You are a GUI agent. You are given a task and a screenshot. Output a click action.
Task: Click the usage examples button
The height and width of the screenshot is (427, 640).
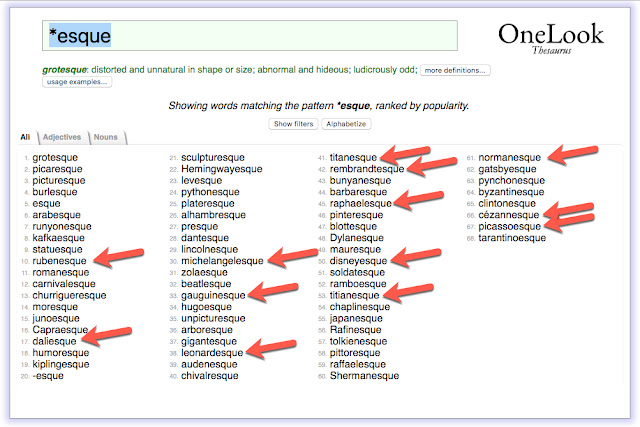[x=77, y=82]
